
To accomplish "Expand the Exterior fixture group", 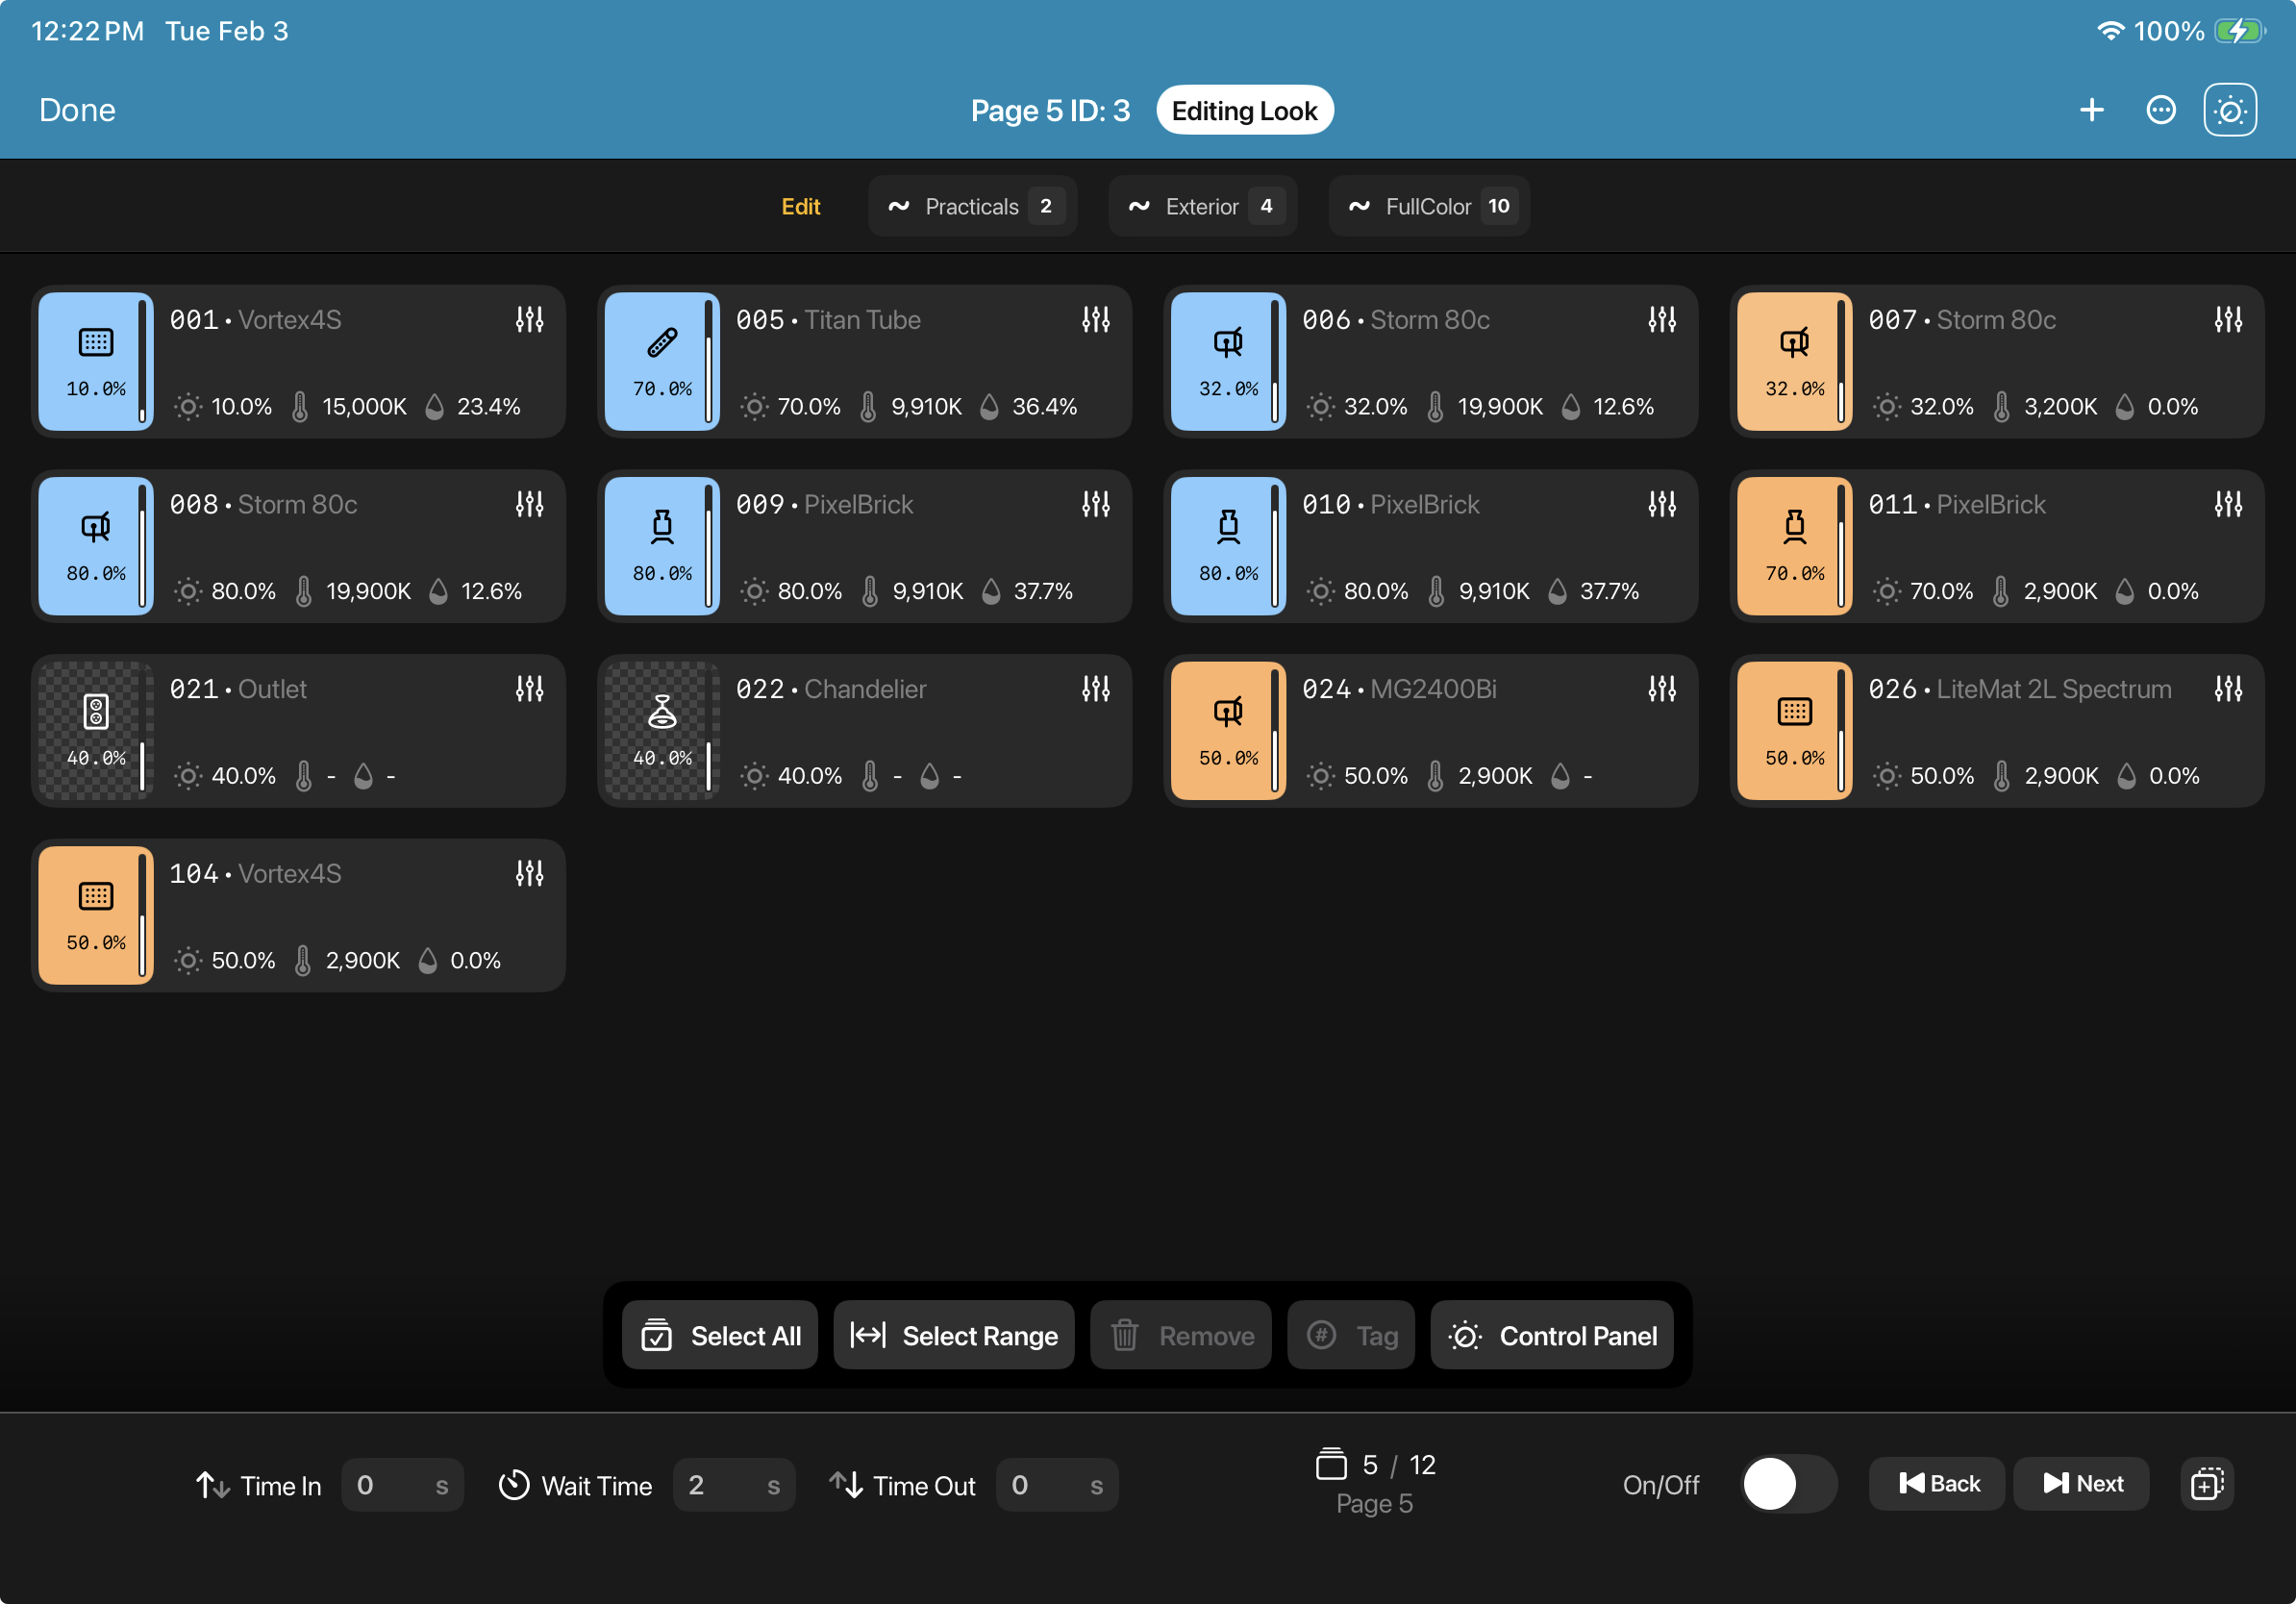I will pos(1202,206).
